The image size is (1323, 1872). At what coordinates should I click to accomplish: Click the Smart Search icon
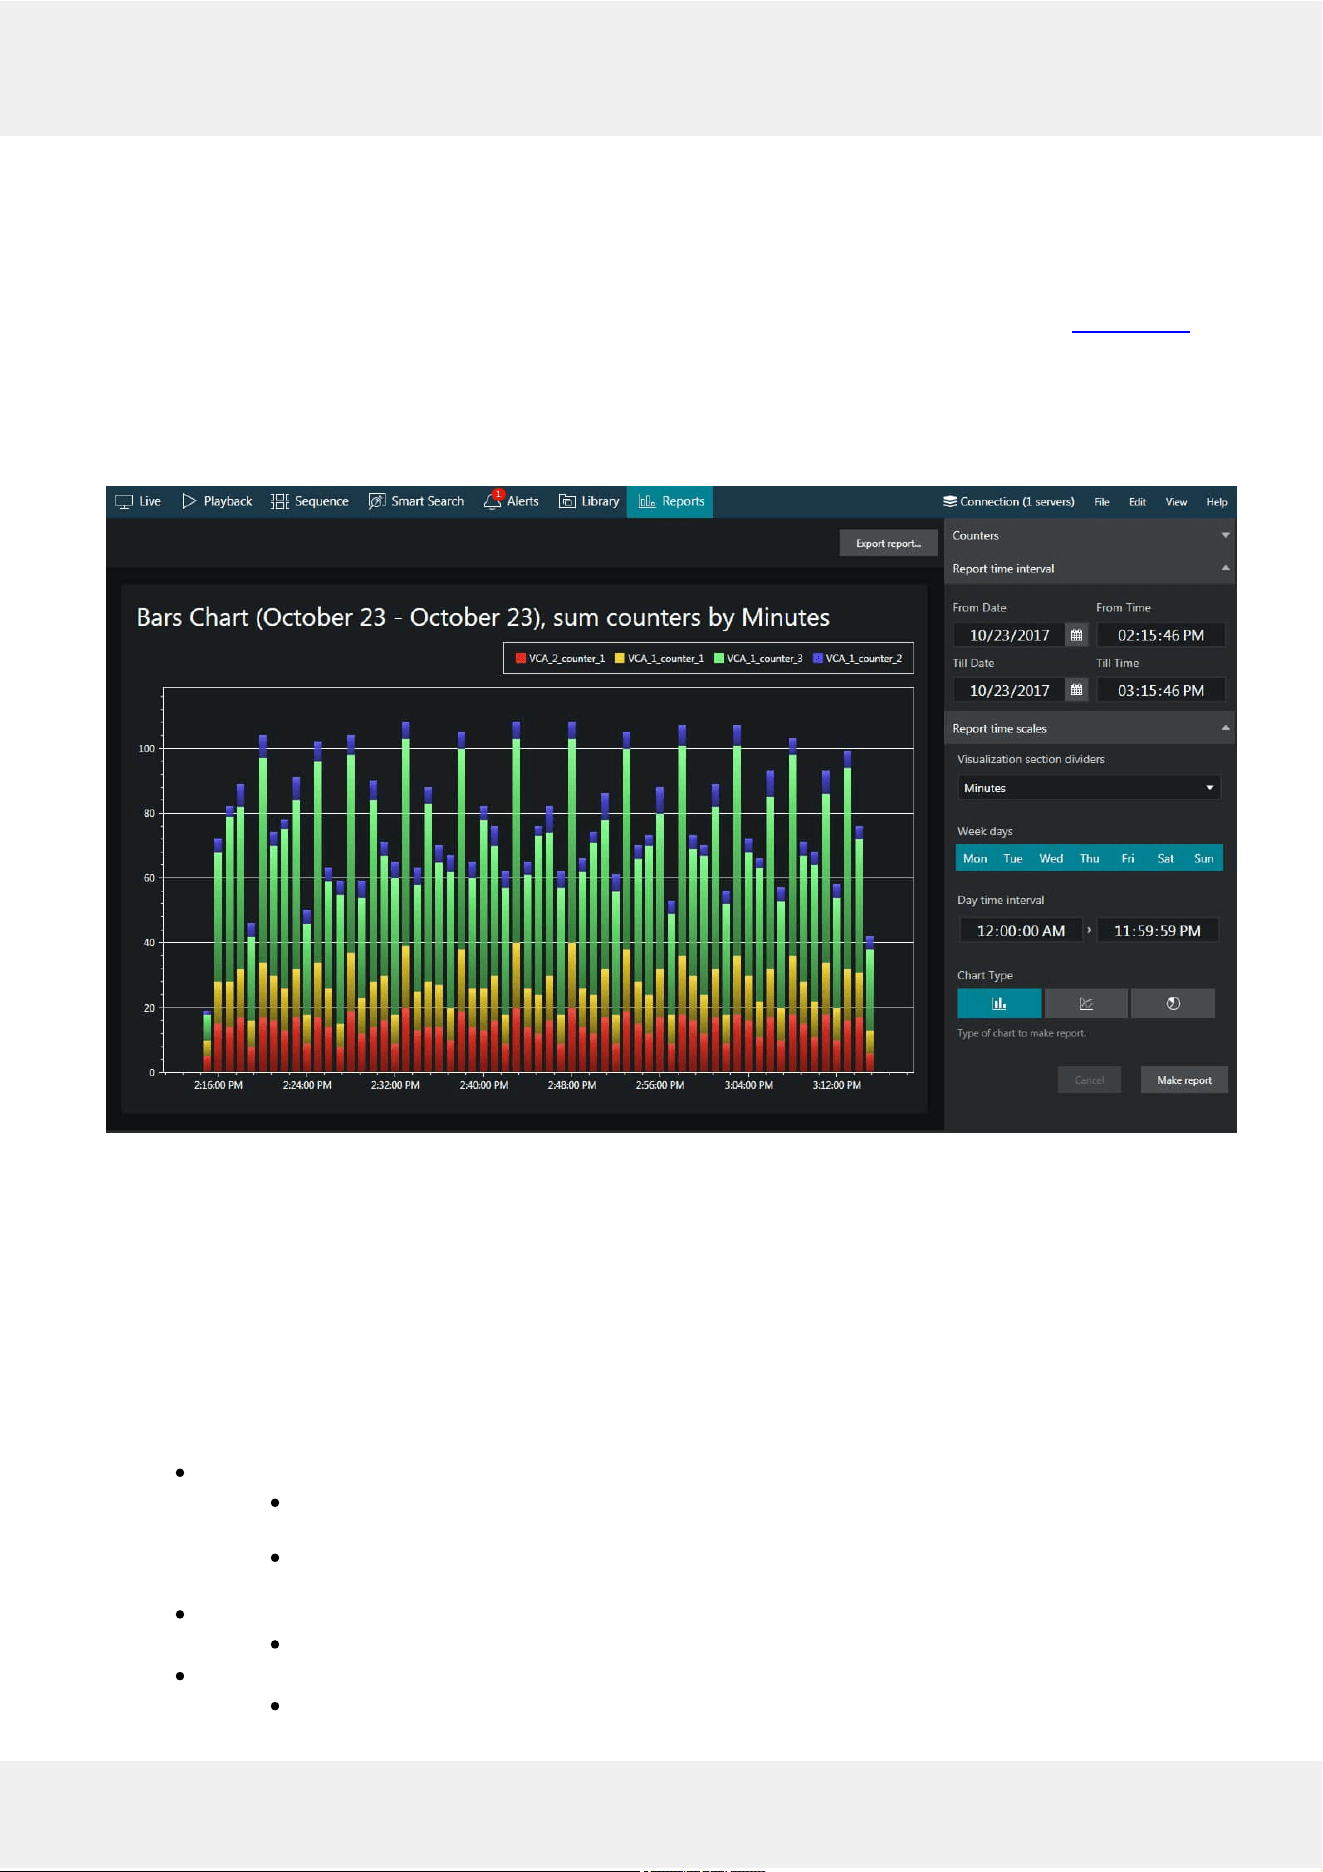(377, 501)
